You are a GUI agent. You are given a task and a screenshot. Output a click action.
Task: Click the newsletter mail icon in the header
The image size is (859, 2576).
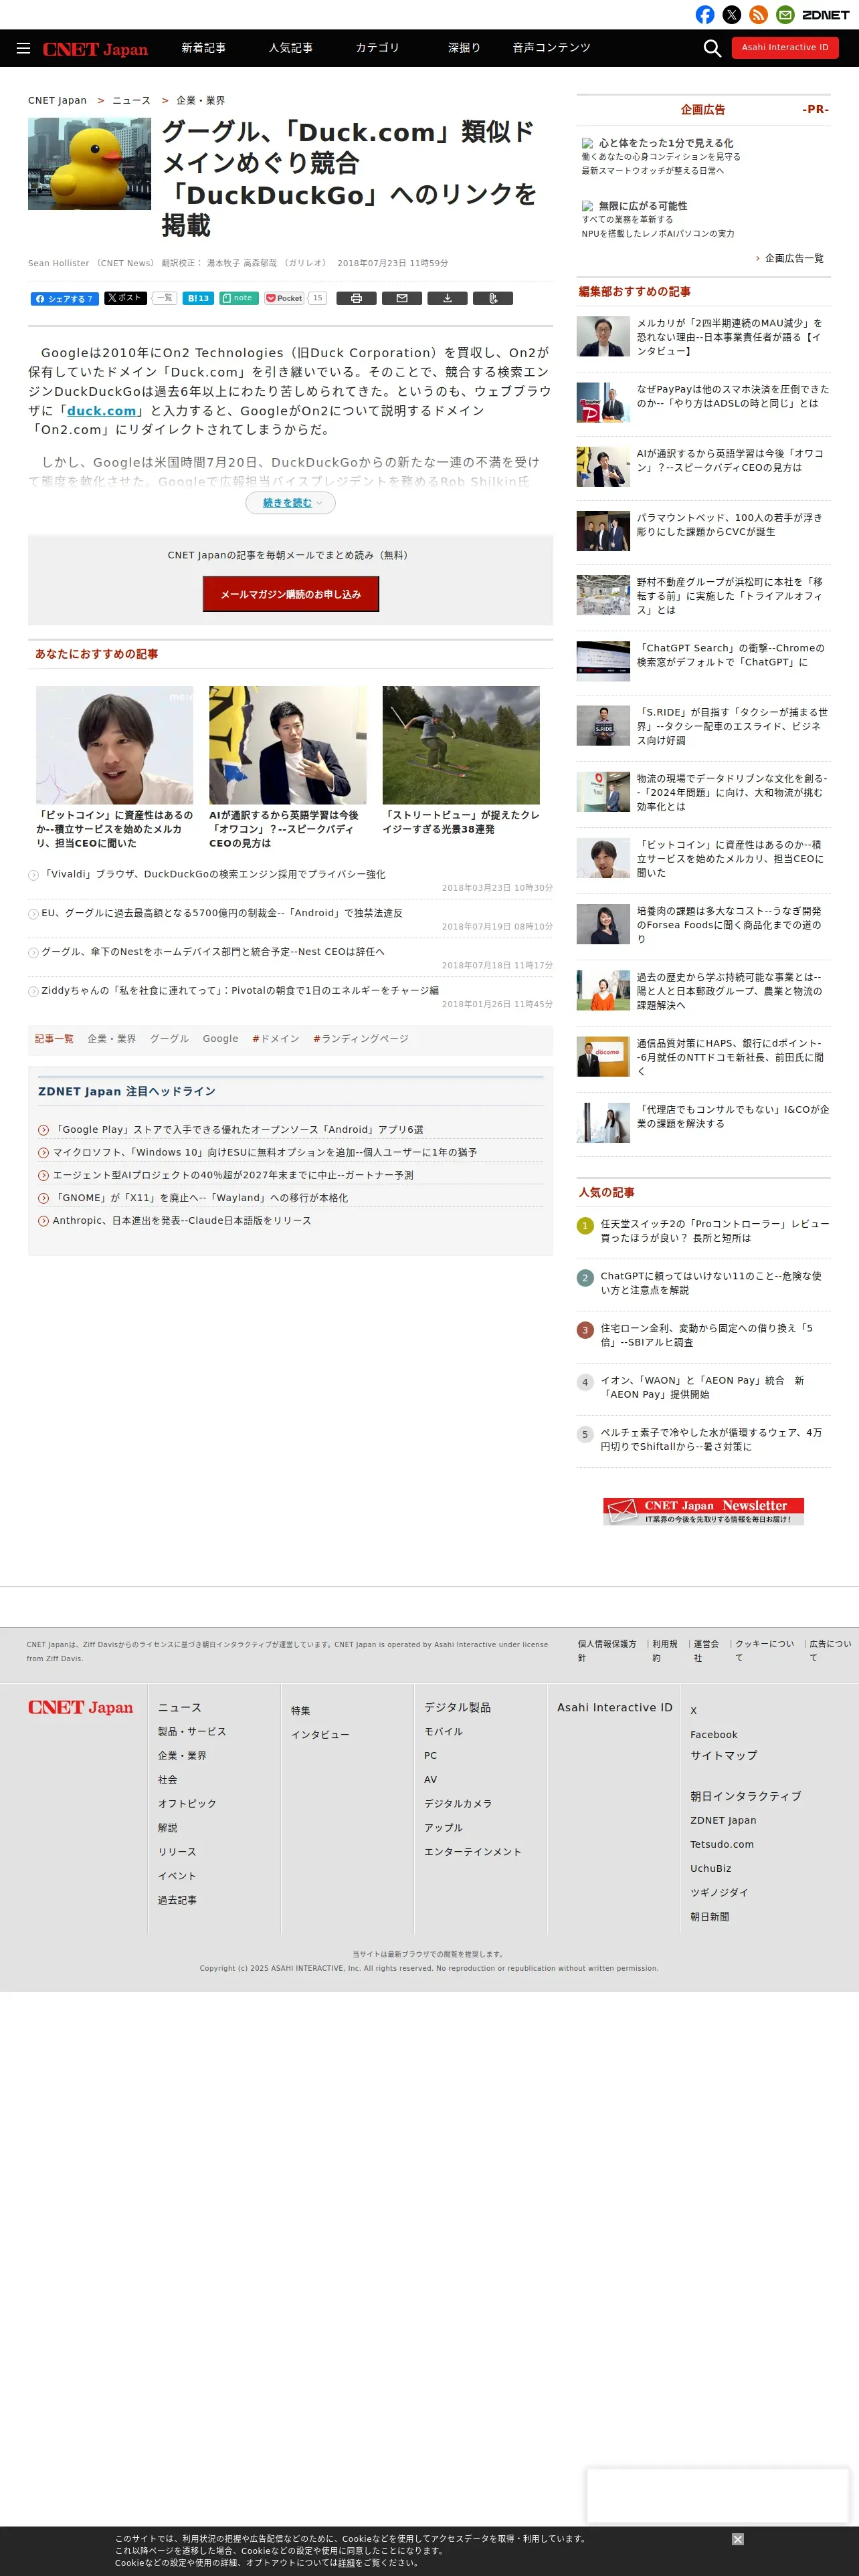[785, 15]
